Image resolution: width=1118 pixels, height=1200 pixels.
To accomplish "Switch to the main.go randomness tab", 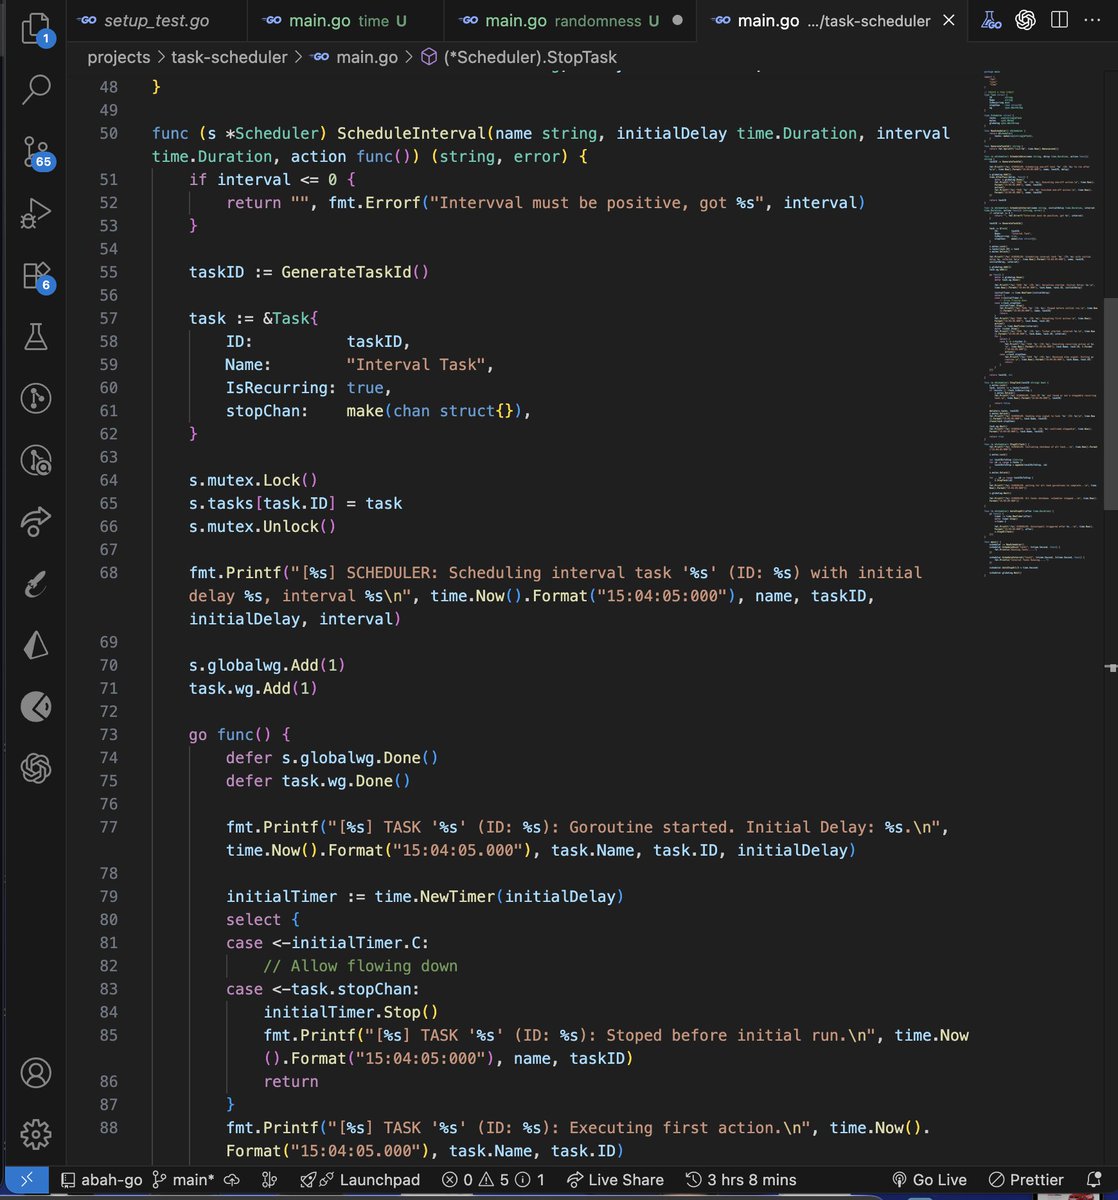I will click(x=571, y=20).
